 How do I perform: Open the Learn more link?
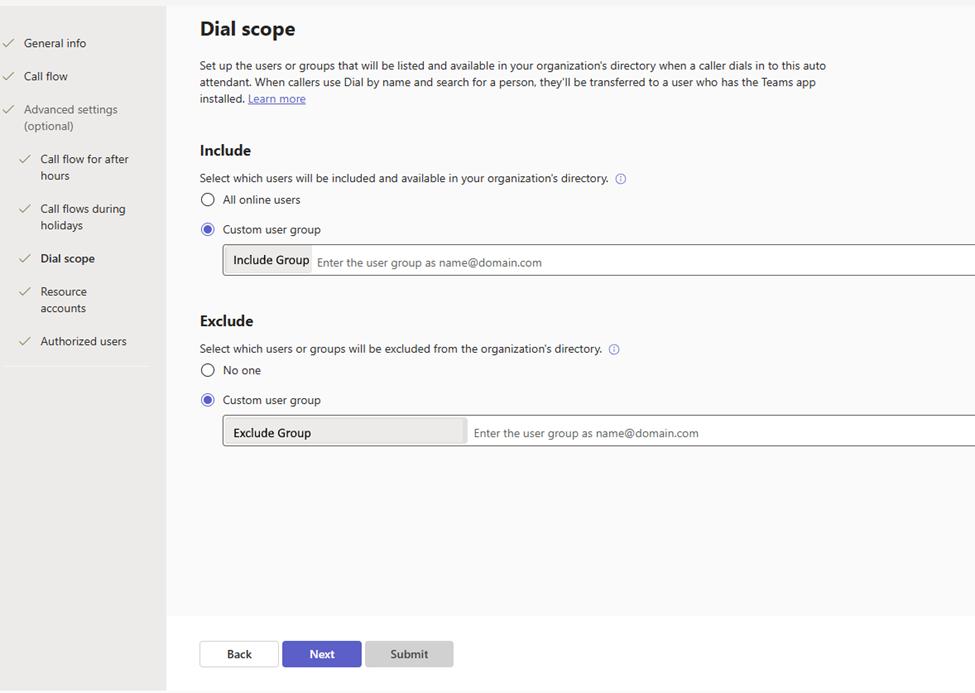click(276, 98)
